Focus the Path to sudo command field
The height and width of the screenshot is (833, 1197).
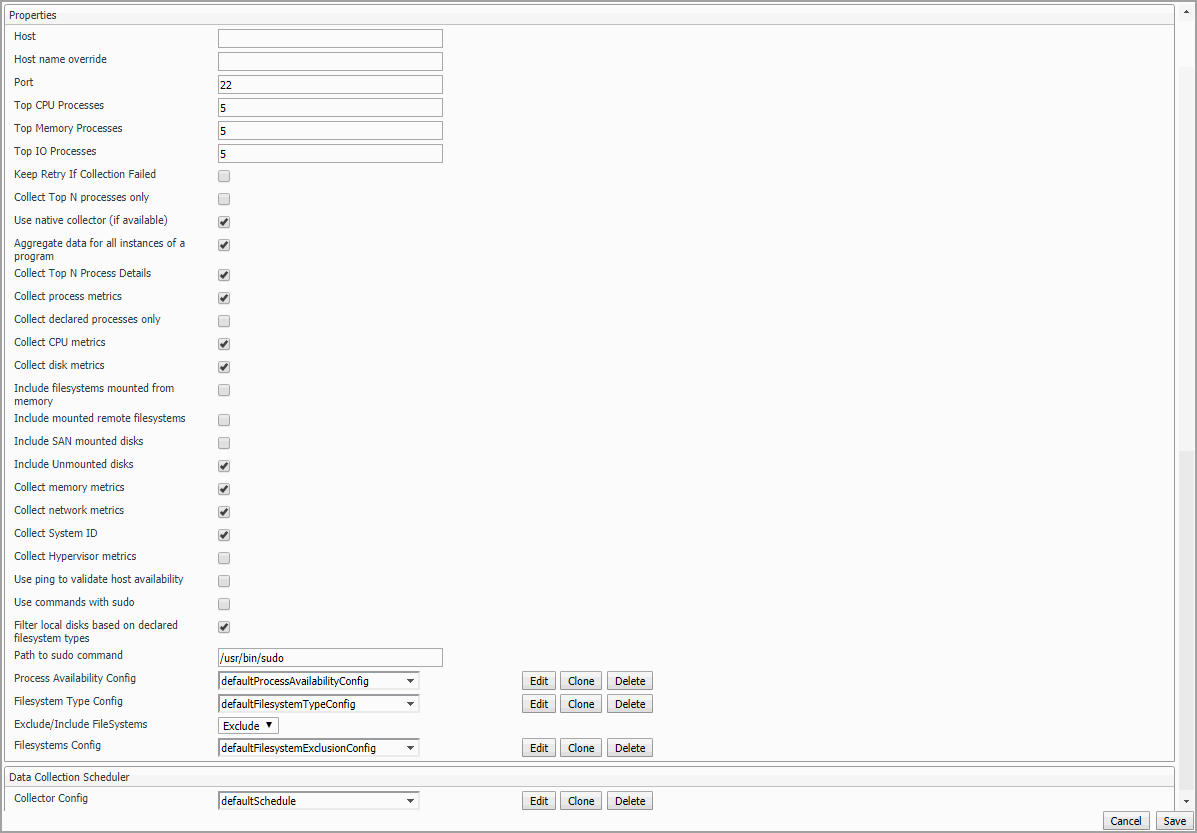coord(330,658)
